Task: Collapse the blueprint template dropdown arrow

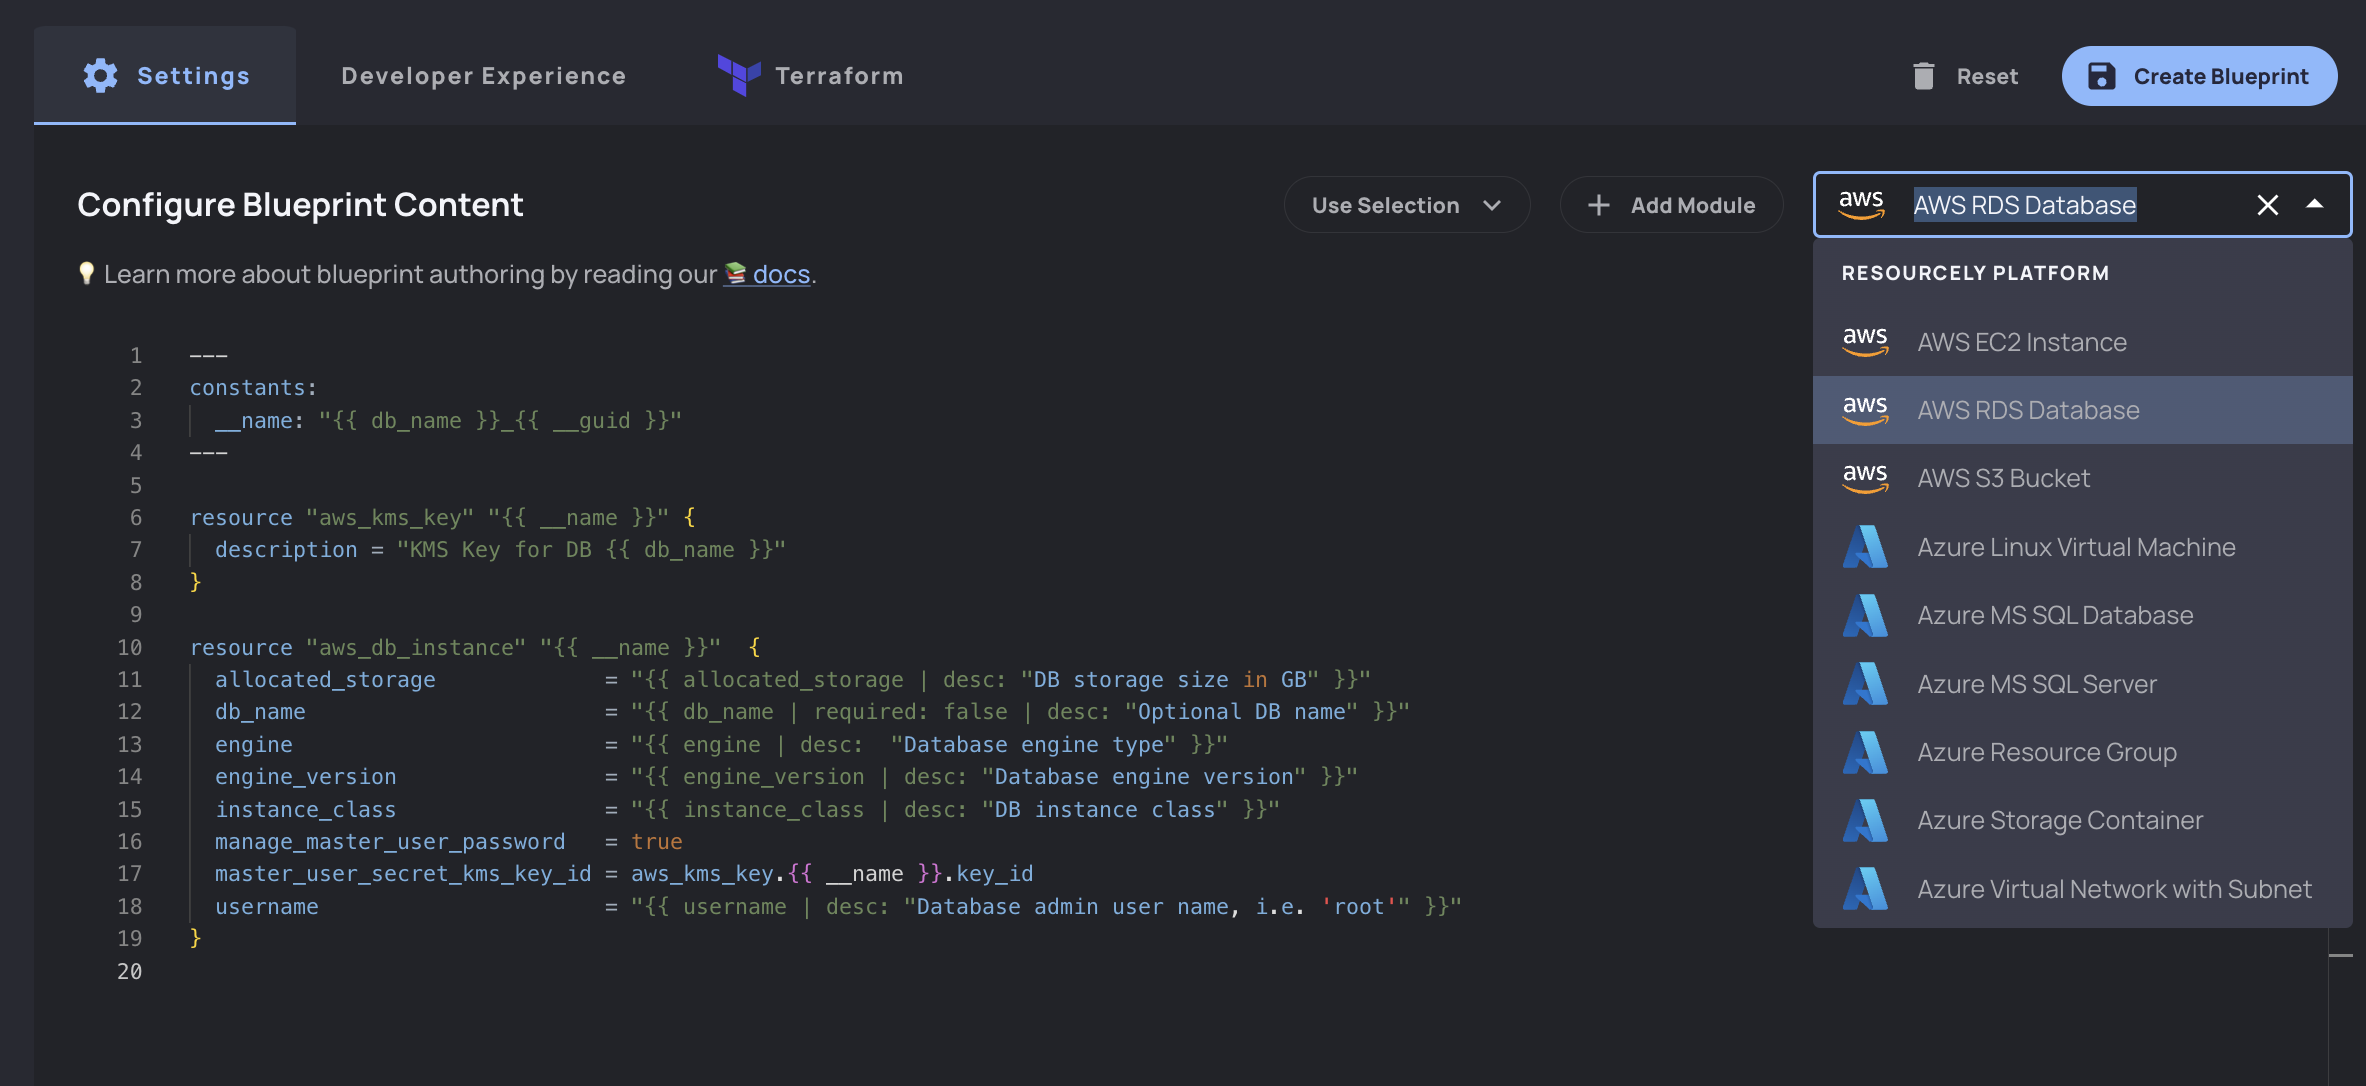Action: click(2314, 204)
